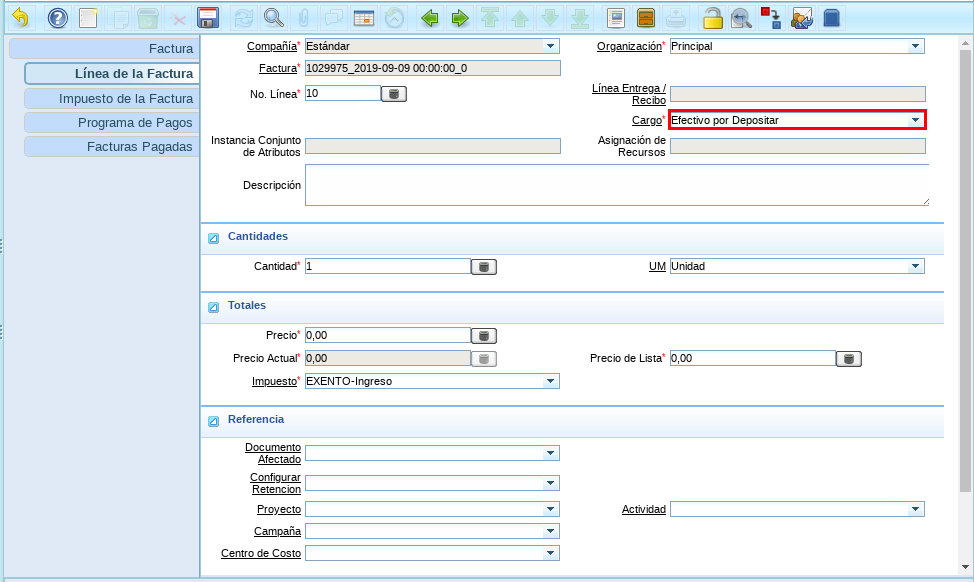Open the calculator button next to Precio
The image size is (974, 582).
click(484, 336)
